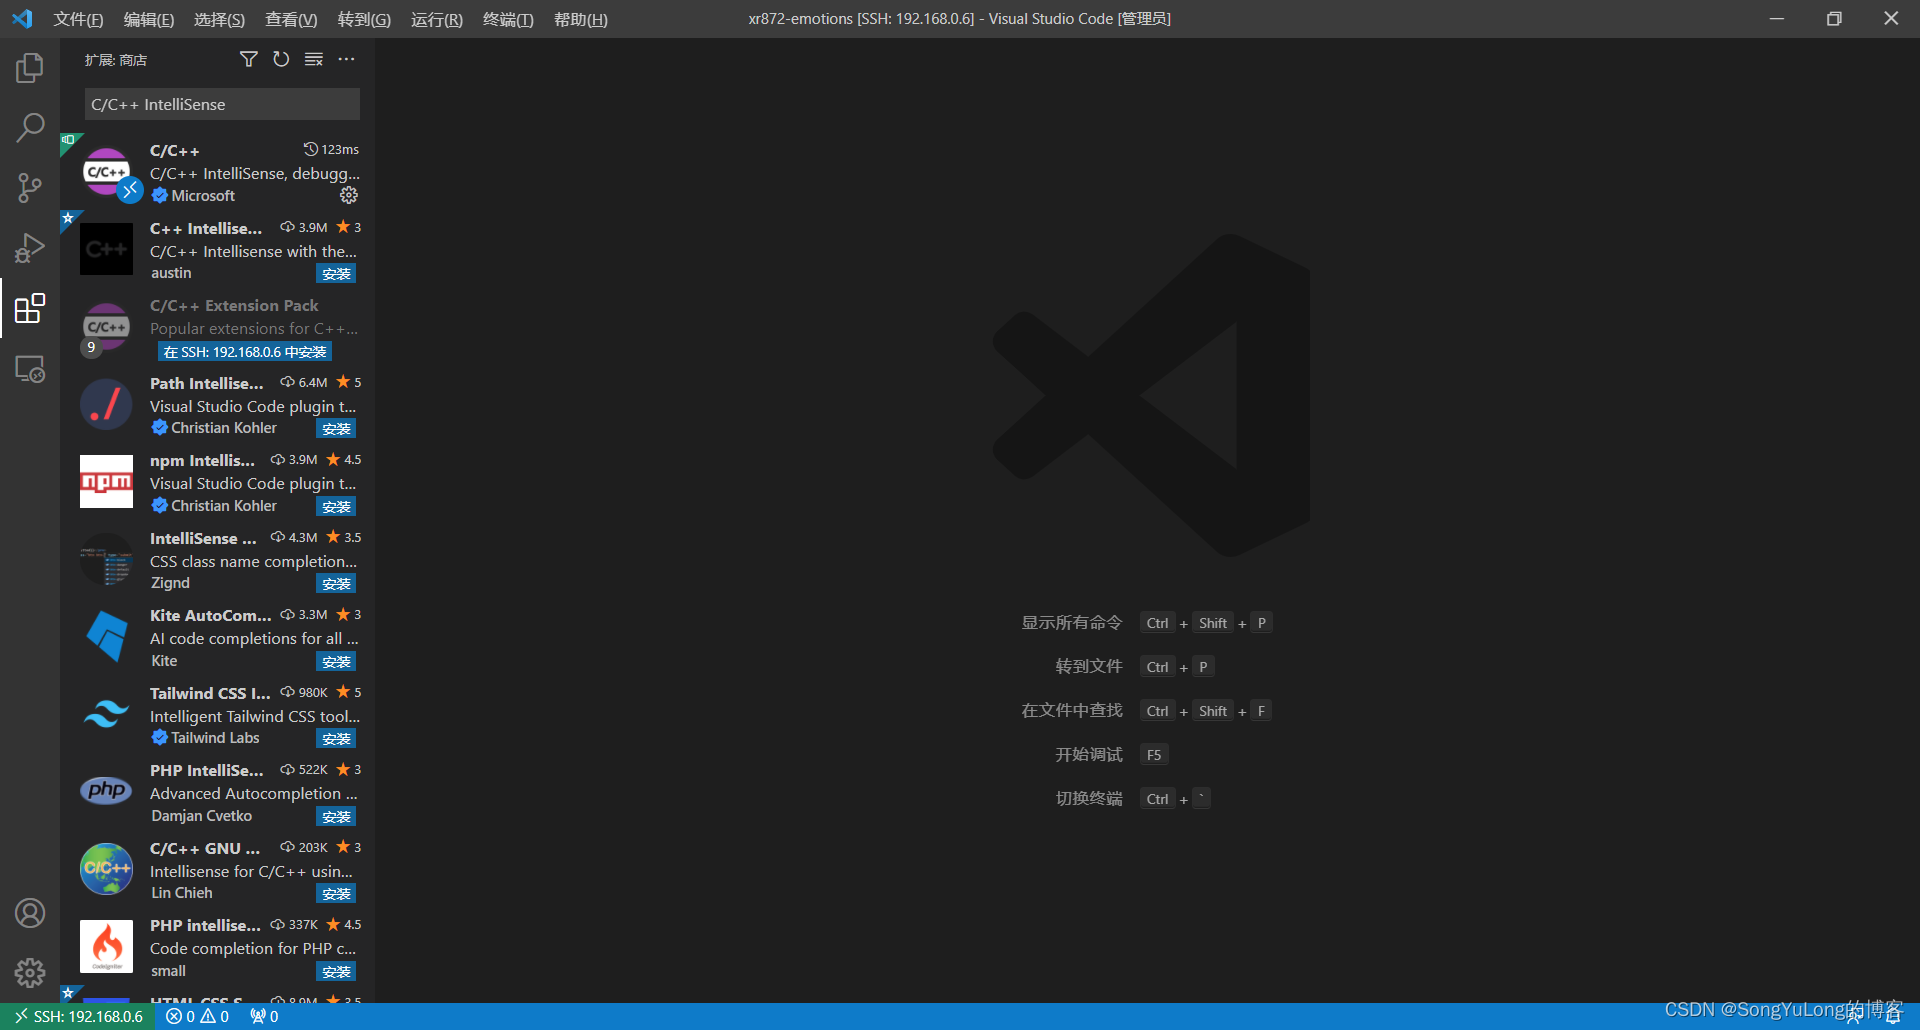The width and height of the screenshot is (1920, 1030).
Task: Click the SSH: 192.168.0.6 remote indicator
Action: 78,1016
